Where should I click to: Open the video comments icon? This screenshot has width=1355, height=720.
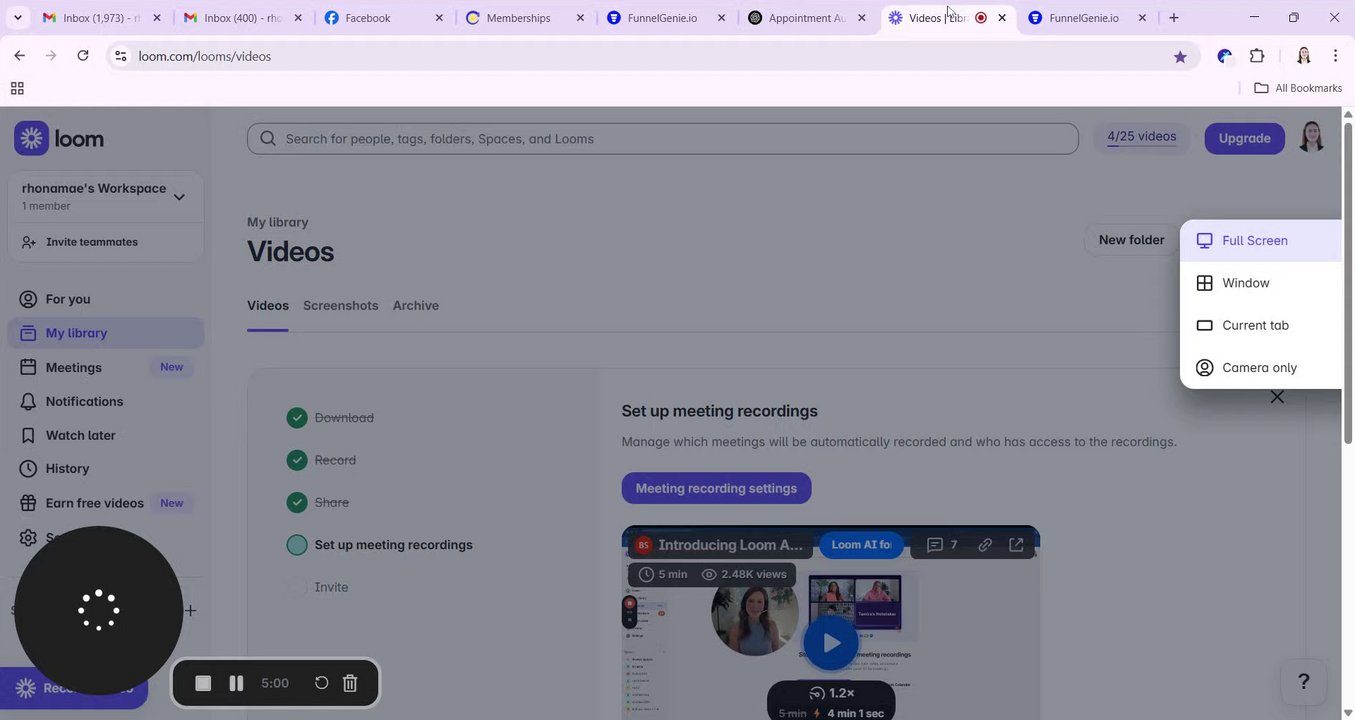[x=942, y=545]
